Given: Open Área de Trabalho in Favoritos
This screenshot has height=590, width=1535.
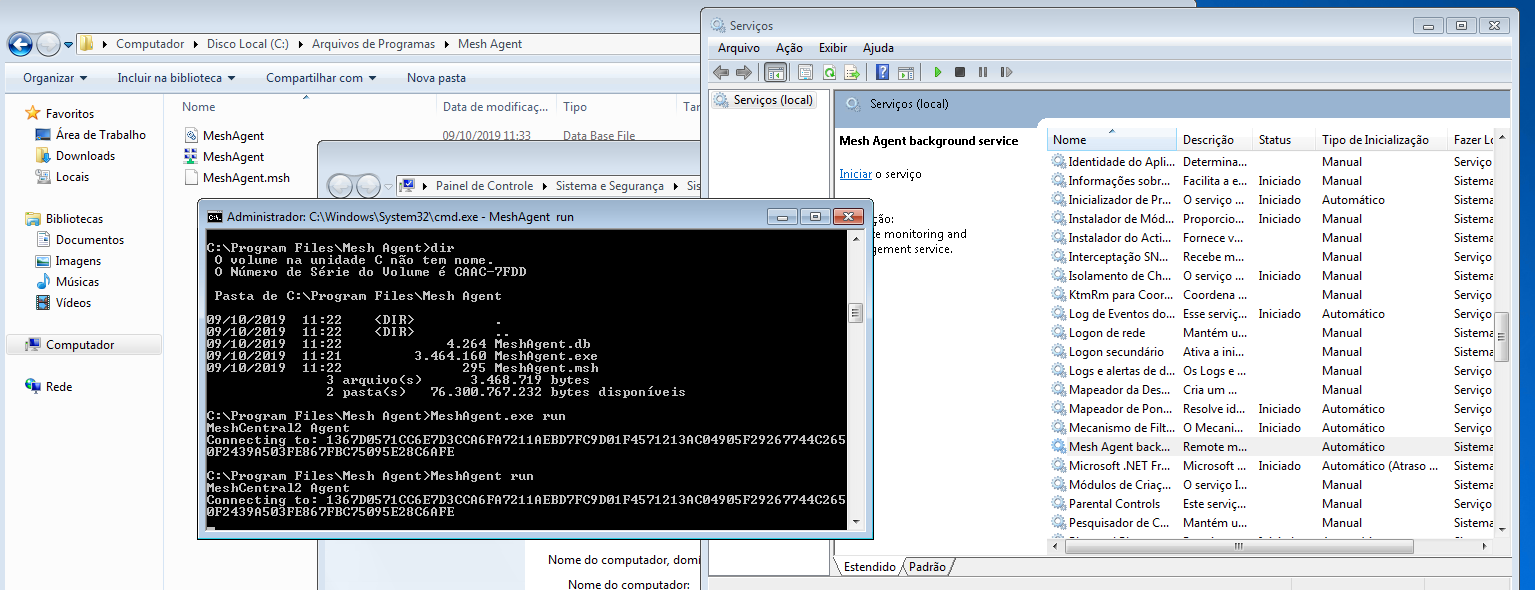Looking at the screenshot, I should tap(91, 135).
